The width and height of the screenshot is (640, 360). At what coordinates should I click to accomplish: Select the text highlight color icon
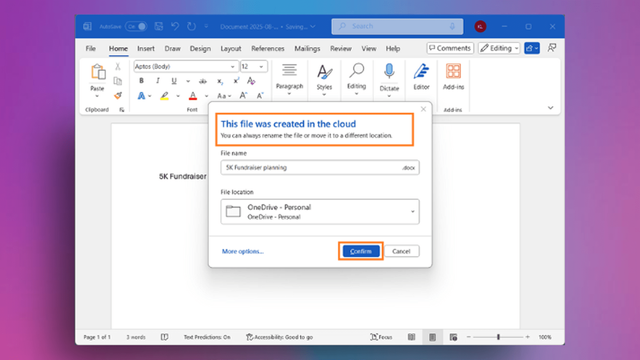(x=164, y=96)
